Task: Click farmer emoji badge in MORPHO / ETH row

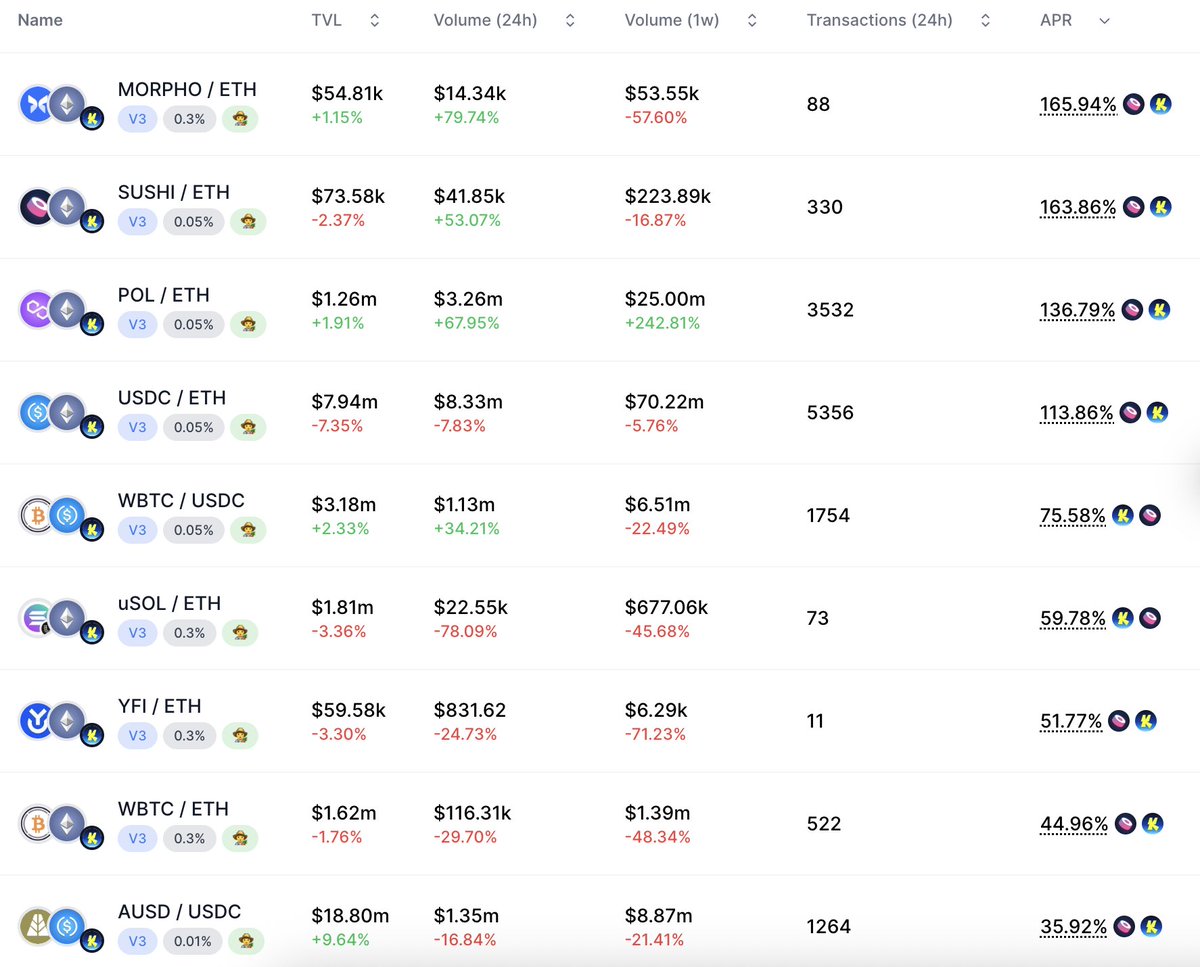Action: 240,119
